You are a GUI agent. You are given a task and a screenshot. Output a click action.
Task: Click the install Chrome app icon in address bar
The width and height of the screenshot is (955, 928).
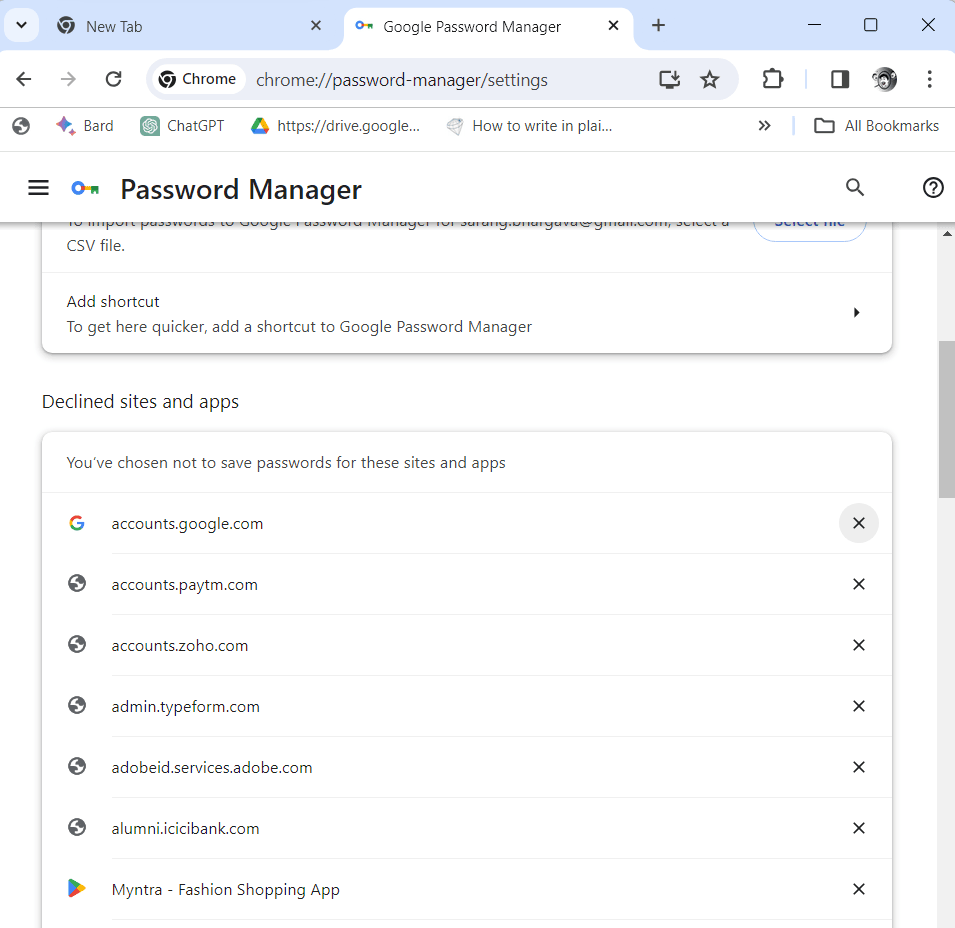pos(669,78)
